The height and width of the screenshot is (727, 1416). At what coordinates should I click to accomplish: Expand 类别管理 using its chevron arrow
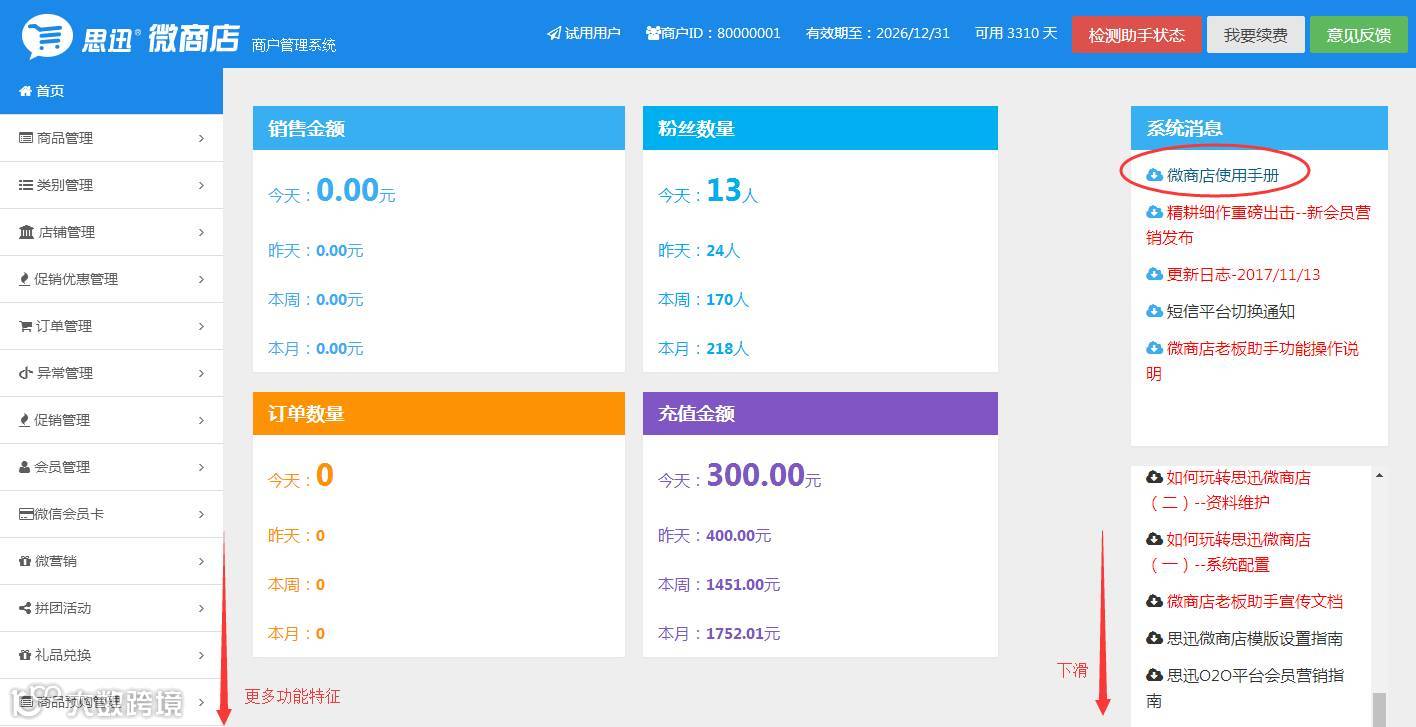point(201,185)
